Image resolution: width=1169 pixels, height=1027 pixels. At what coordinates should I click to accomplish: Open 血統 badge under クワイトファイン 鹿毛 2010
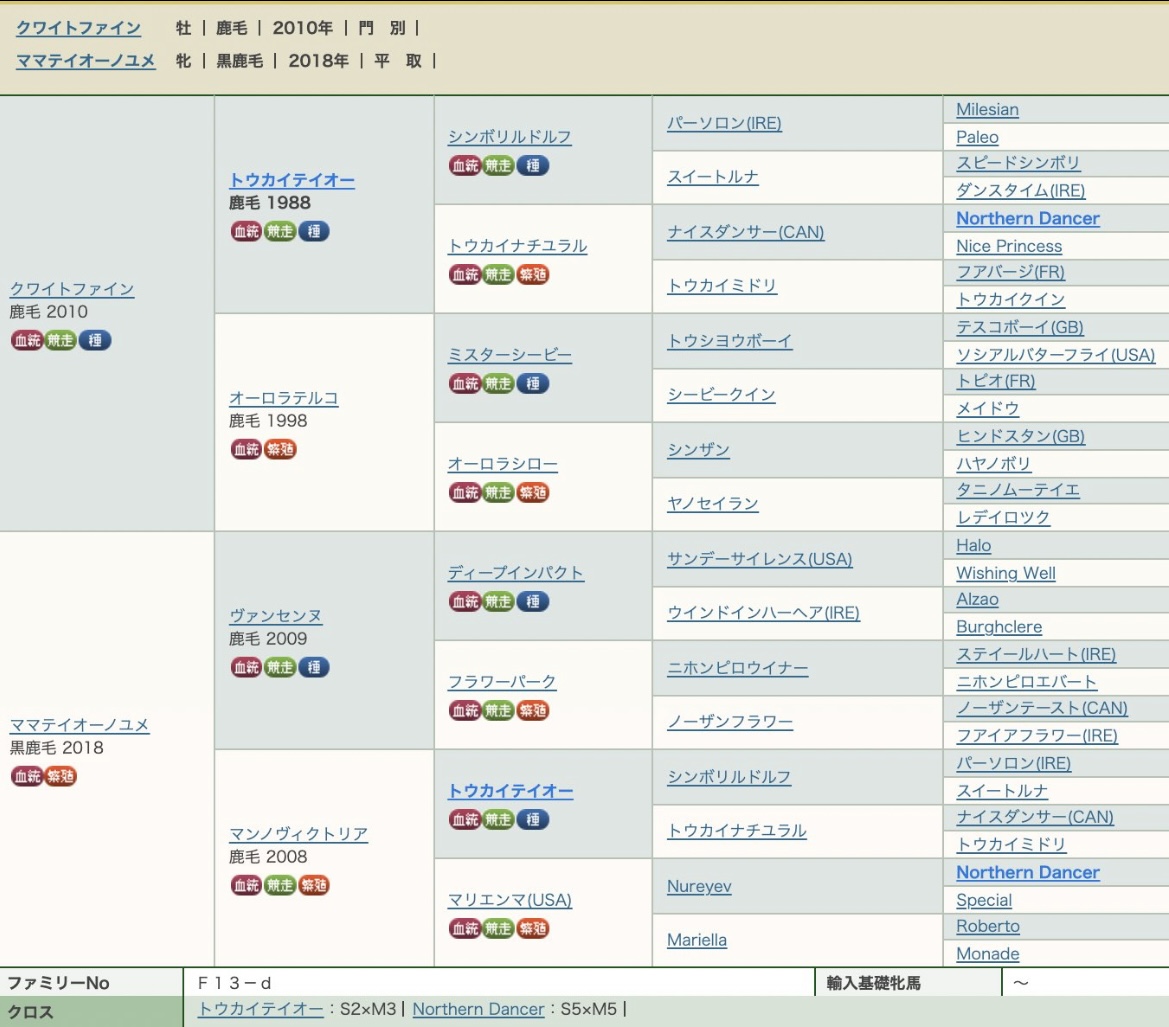point(27,341)
